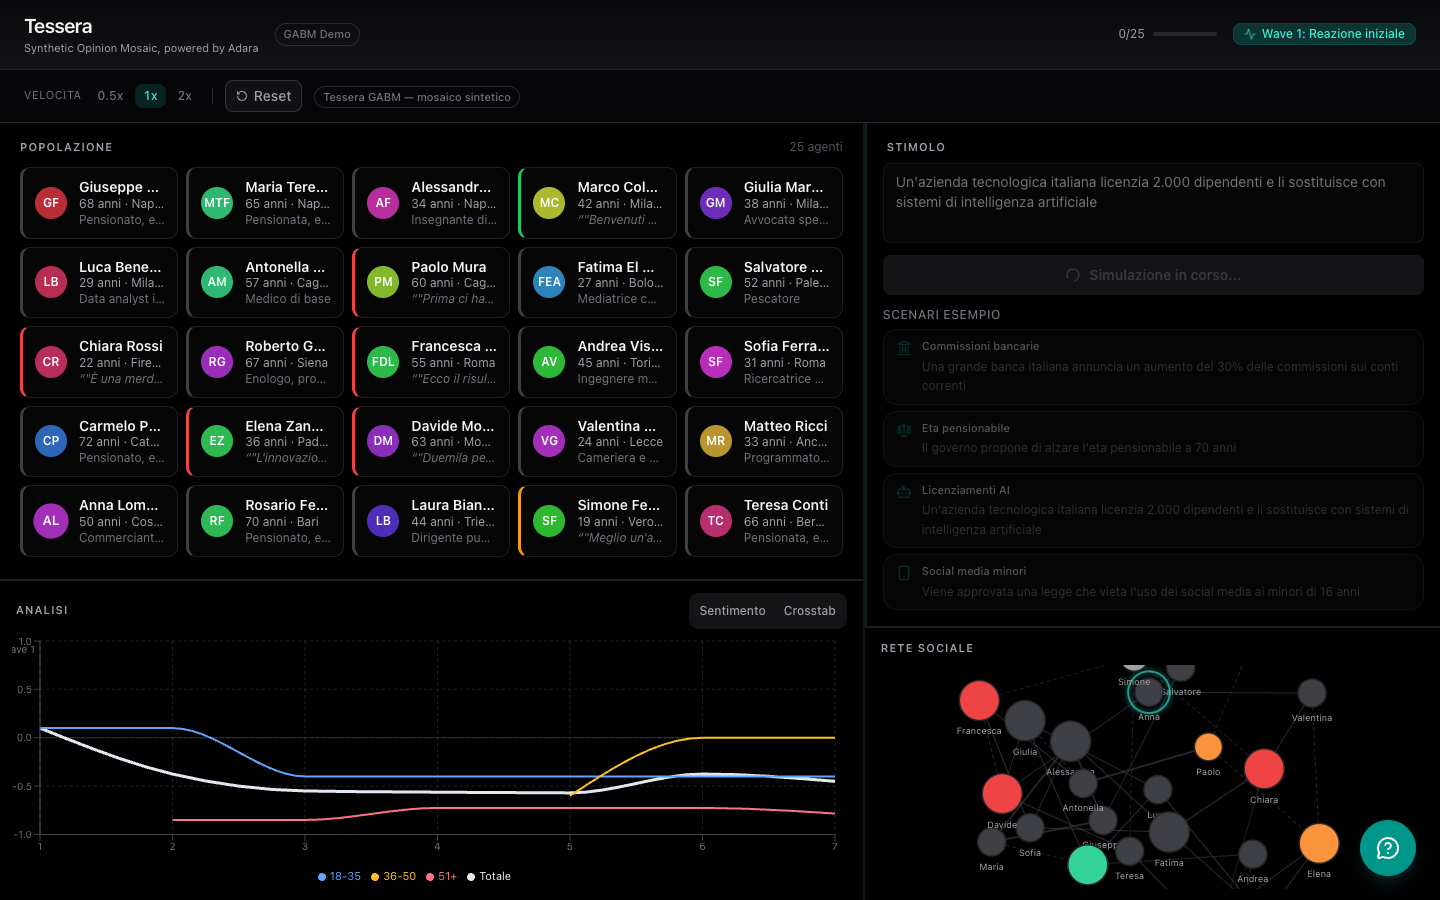Click the scales icon of Eta pensionabile
Screen dimensions: 1440x900
(x=904, y=430)
